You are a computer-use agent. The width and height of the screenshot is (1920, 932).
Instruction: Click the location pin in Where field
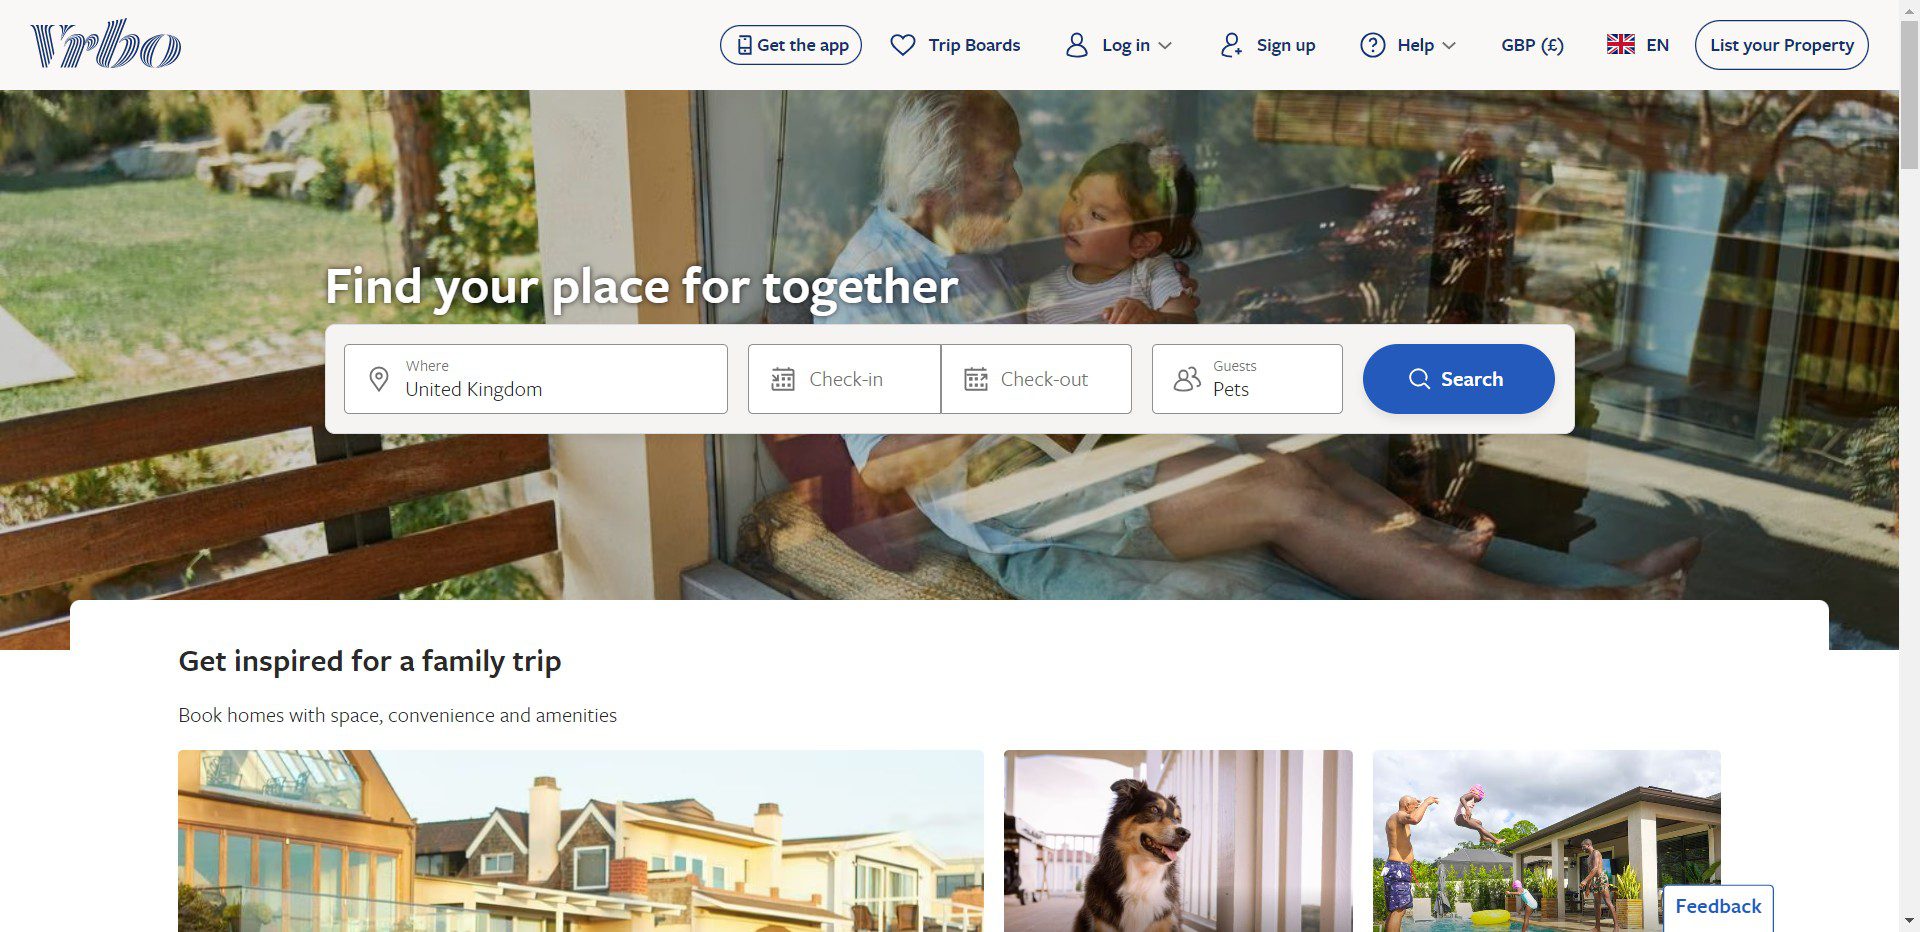379,379
